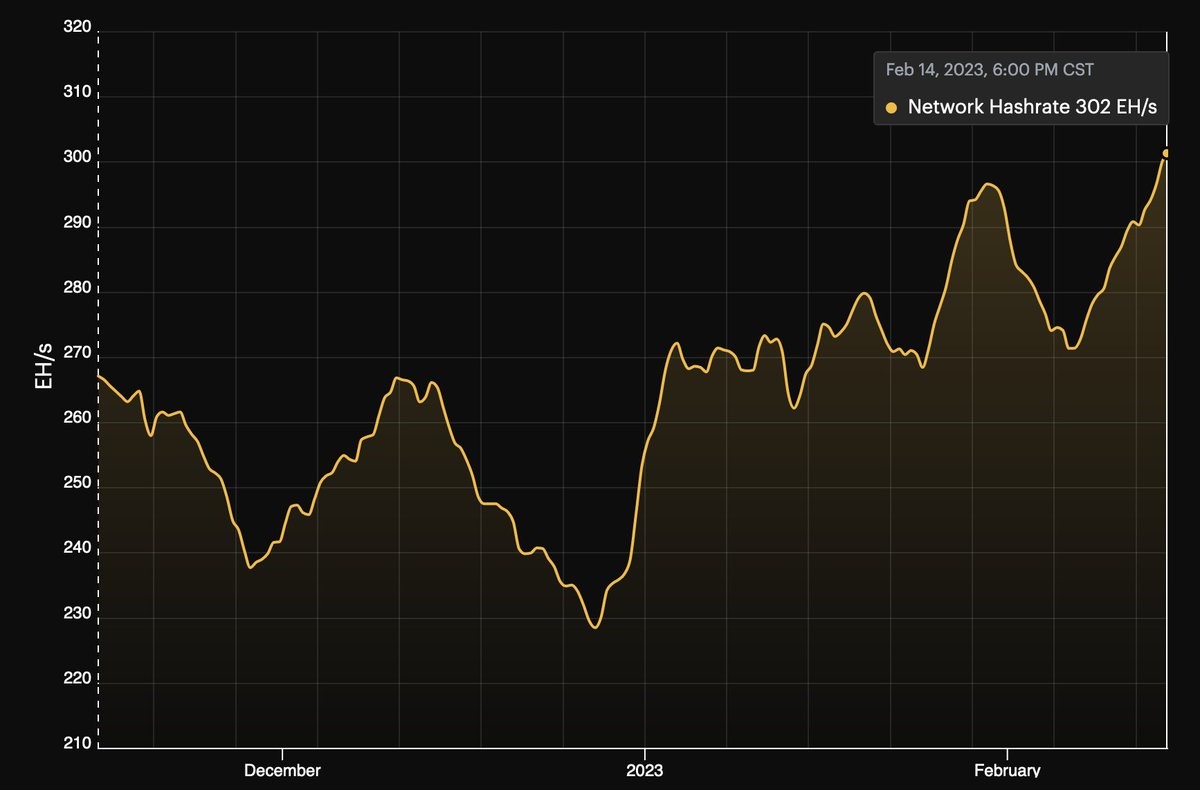Select the February label on x-axis

click(1006, 770)
